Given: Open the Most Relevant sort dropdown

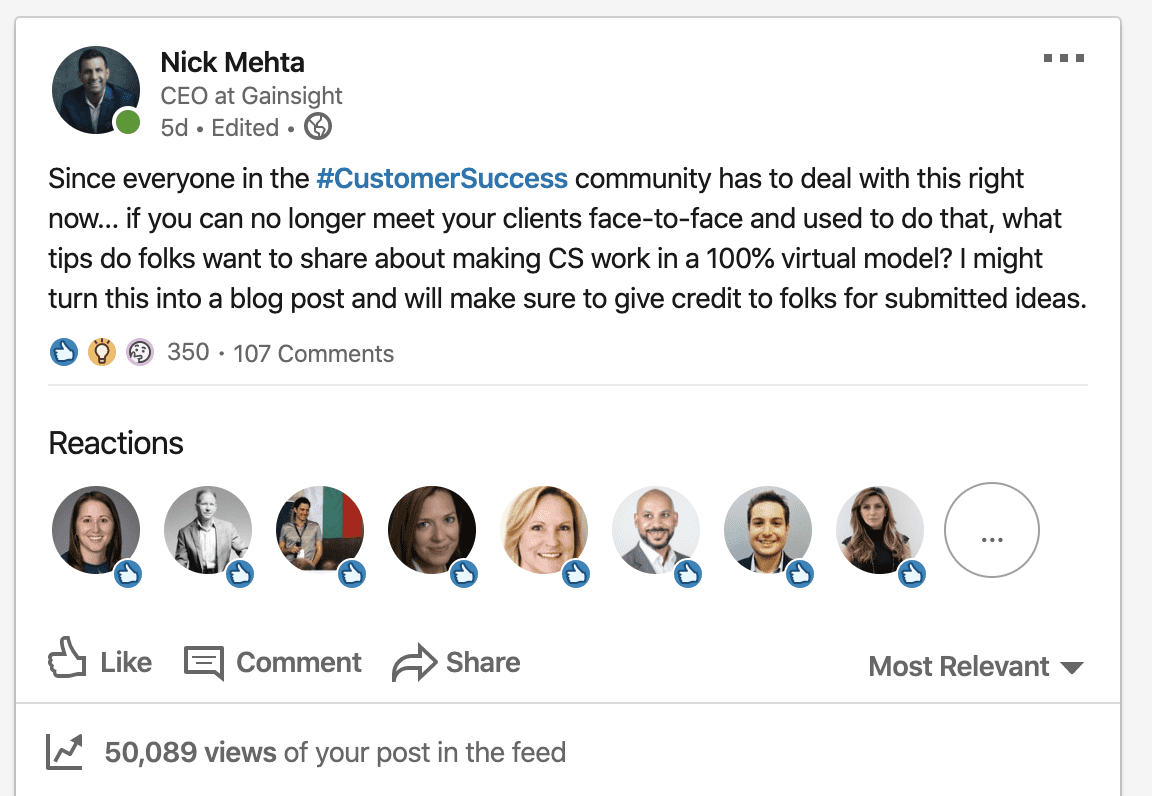Looking at the screenshot, I should point(975,666).
